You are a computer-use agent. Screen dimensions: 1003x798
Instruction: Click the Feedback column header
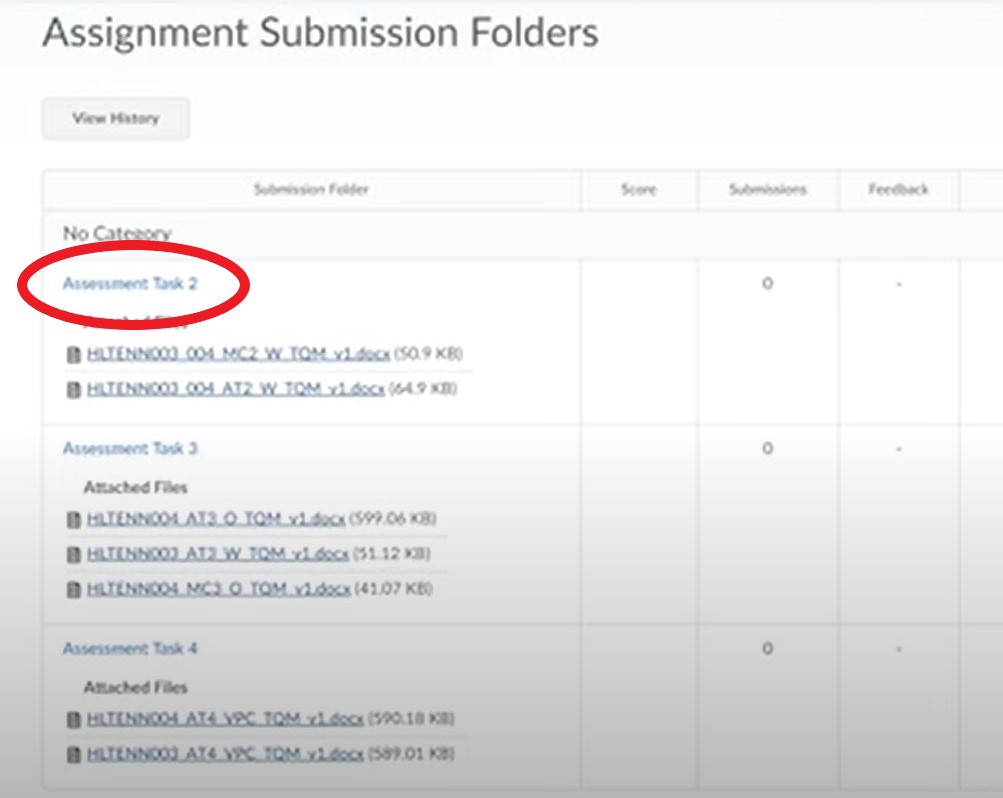coord(899,189)
